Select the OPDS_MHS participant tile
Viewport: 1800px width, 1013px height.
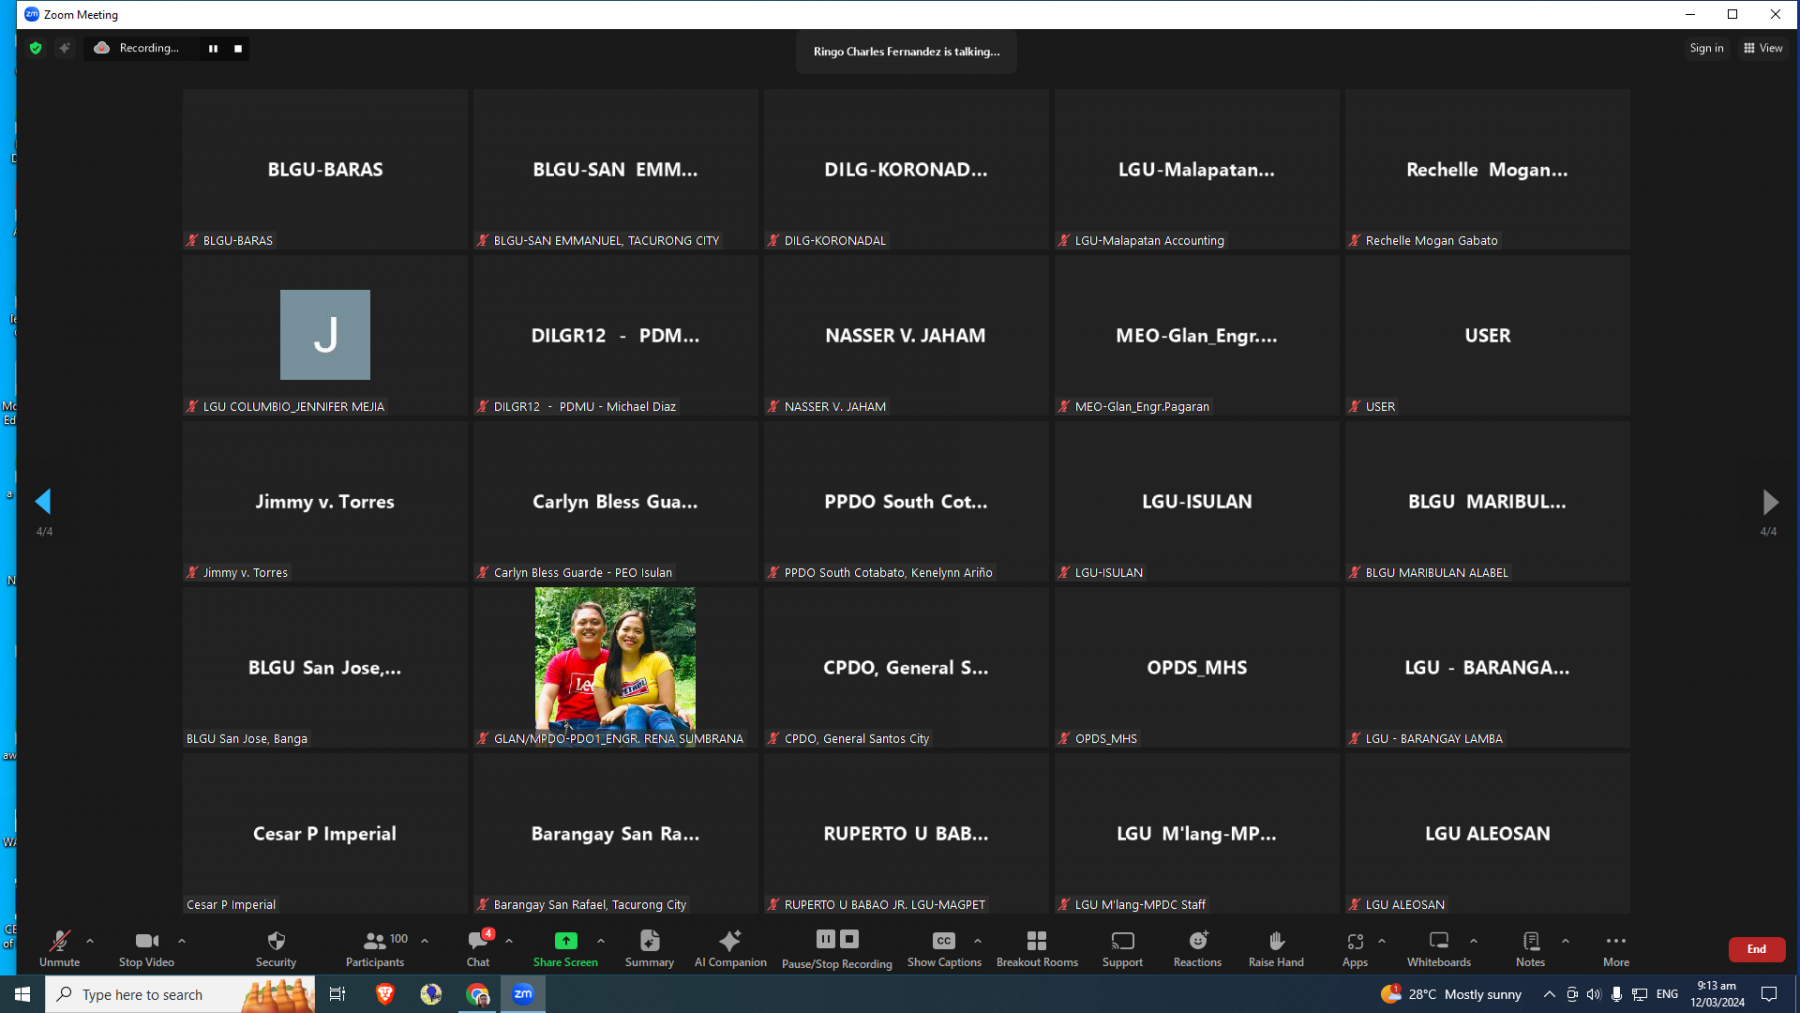click(x=1197, y=667)
